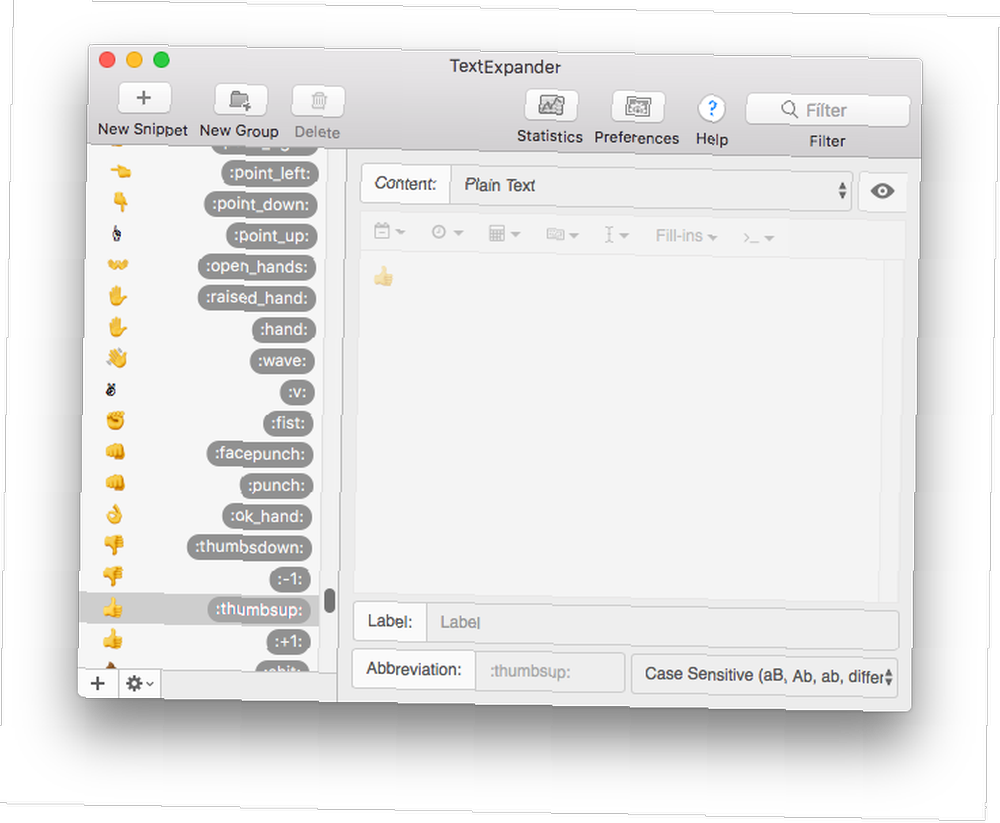Open the time insertion clock menu
This screenshot has width=1000, height=823.
pos(447,232)
